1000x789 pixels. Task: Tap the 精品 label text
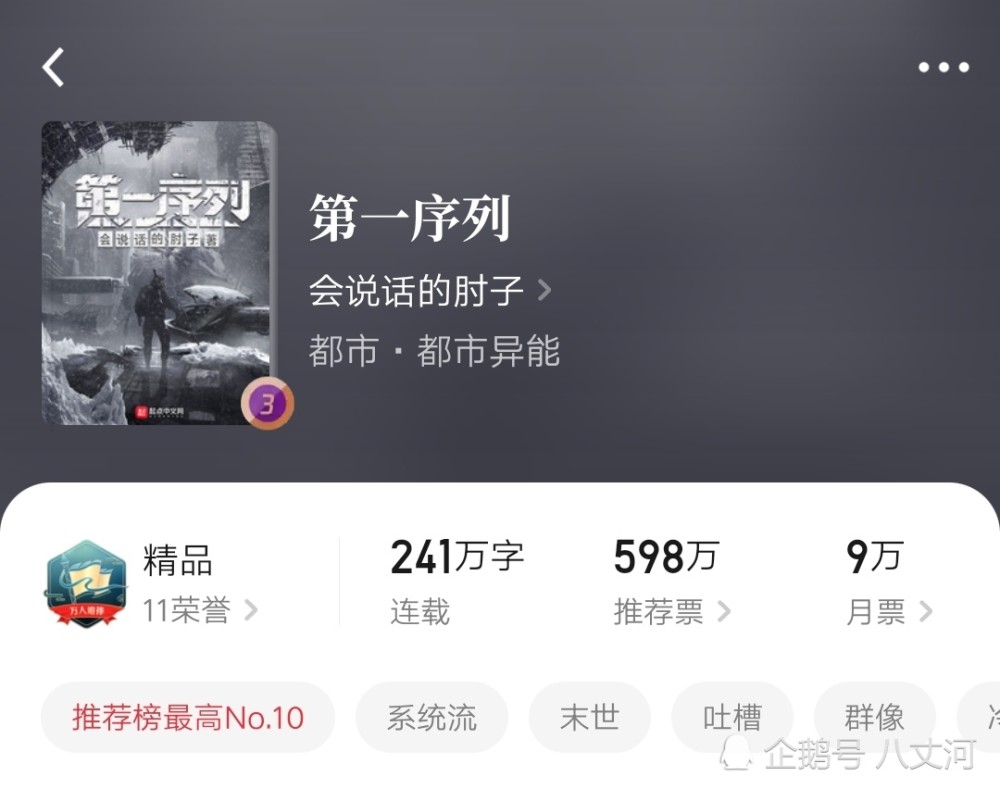(177, 560)
